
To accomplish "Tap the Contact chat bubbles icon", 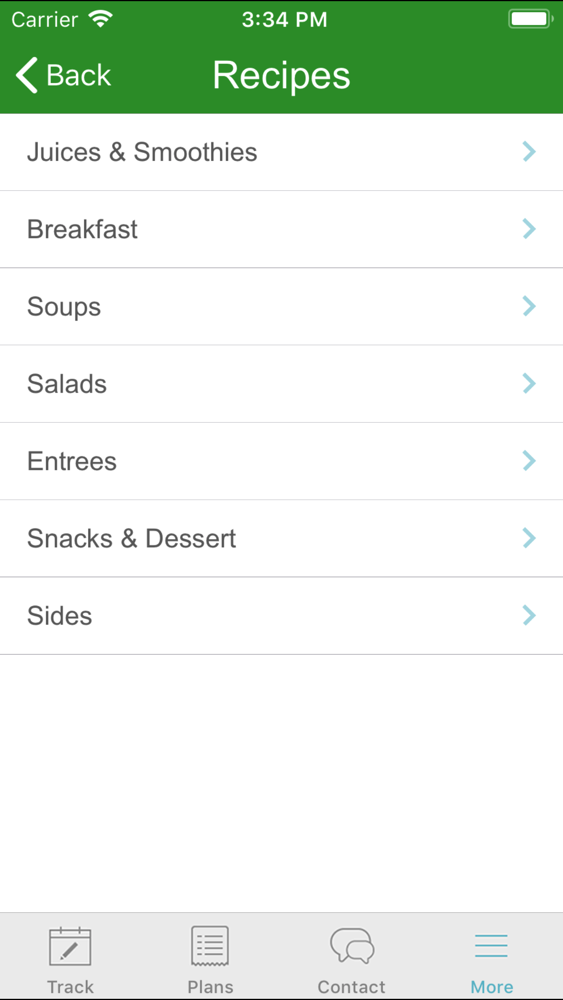I will click(x=351, y=946).
